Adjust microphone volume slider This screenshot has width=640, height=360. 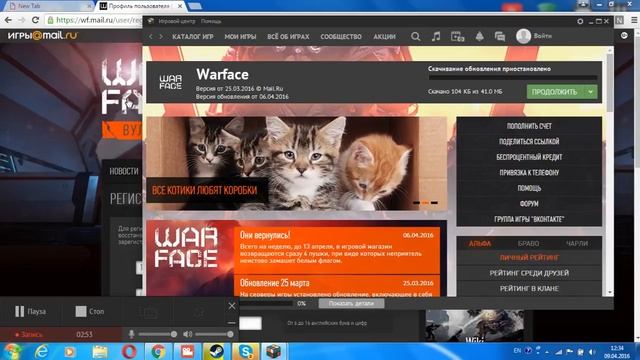tap(157, 334)
